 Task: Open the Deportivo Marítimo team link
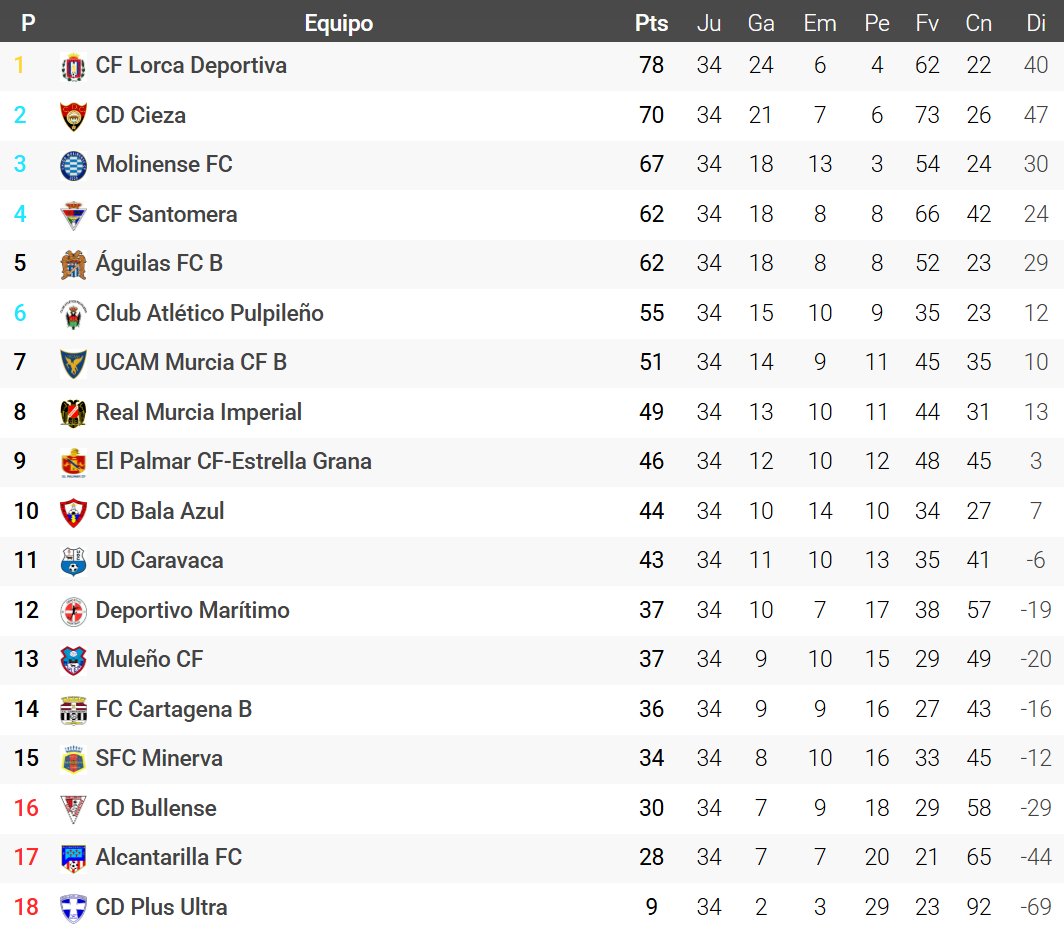point(192,610)
